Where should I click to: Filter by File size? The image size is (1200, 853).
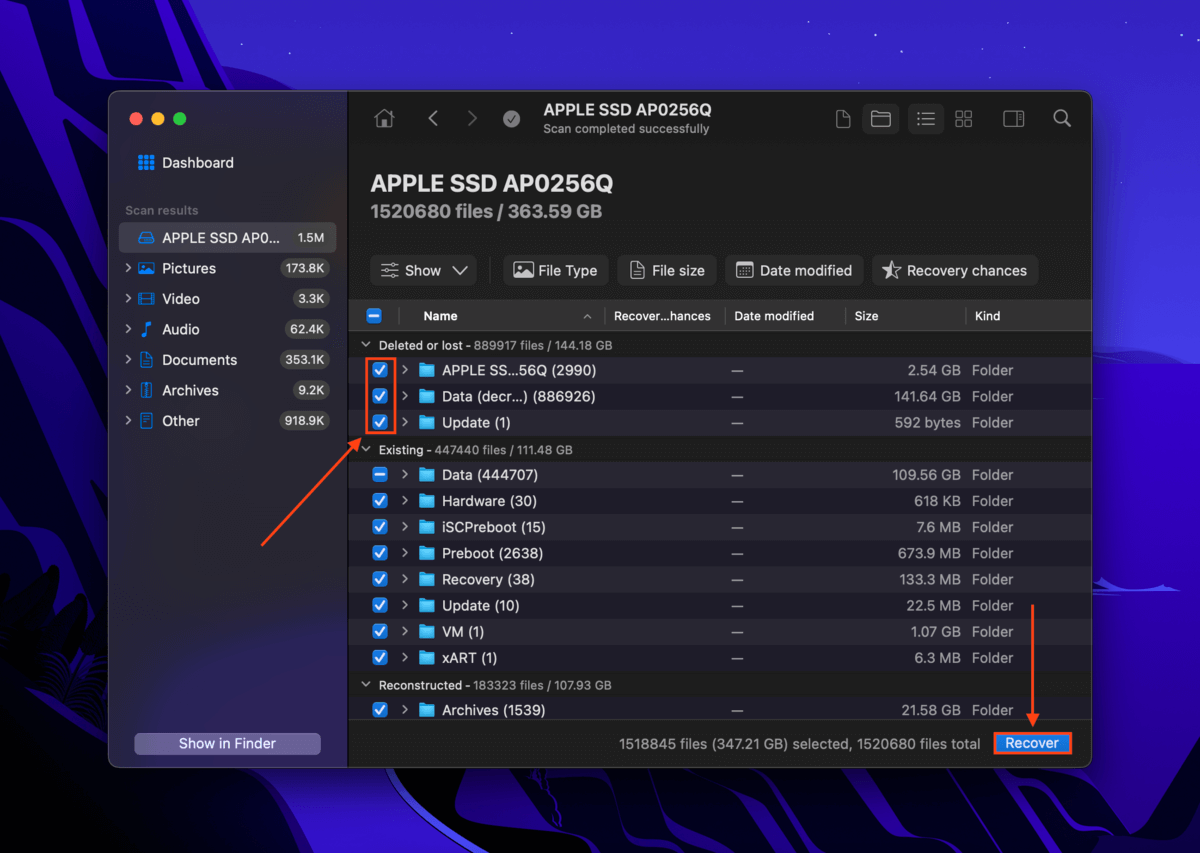click(667, 270)
